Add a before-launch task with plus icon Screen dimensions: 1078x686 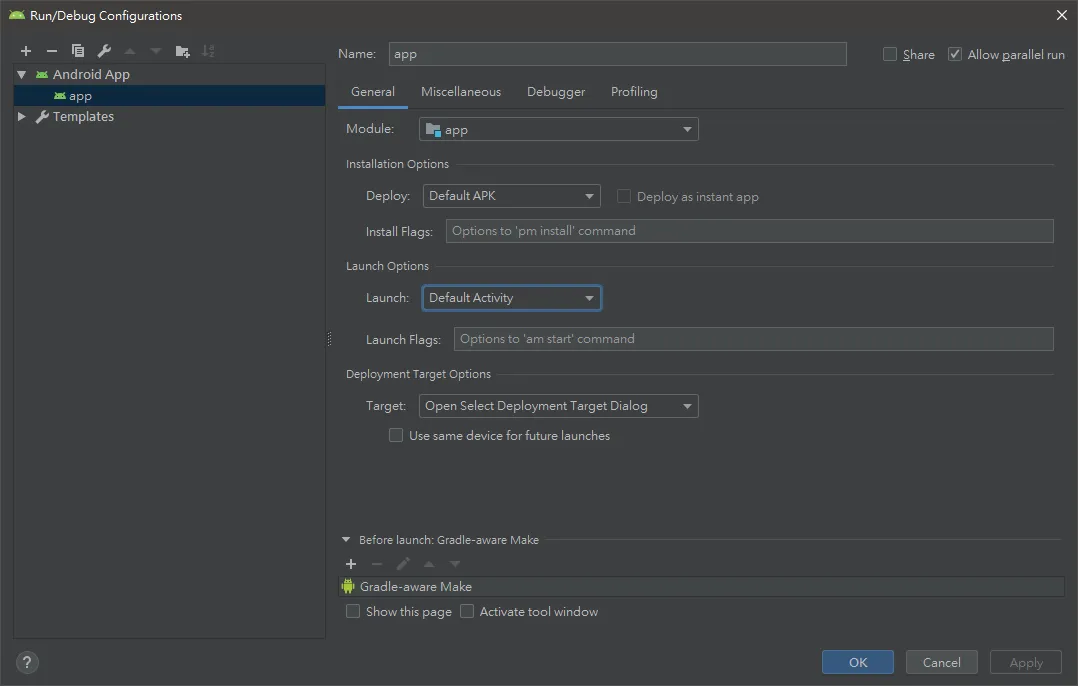[351, 564]
